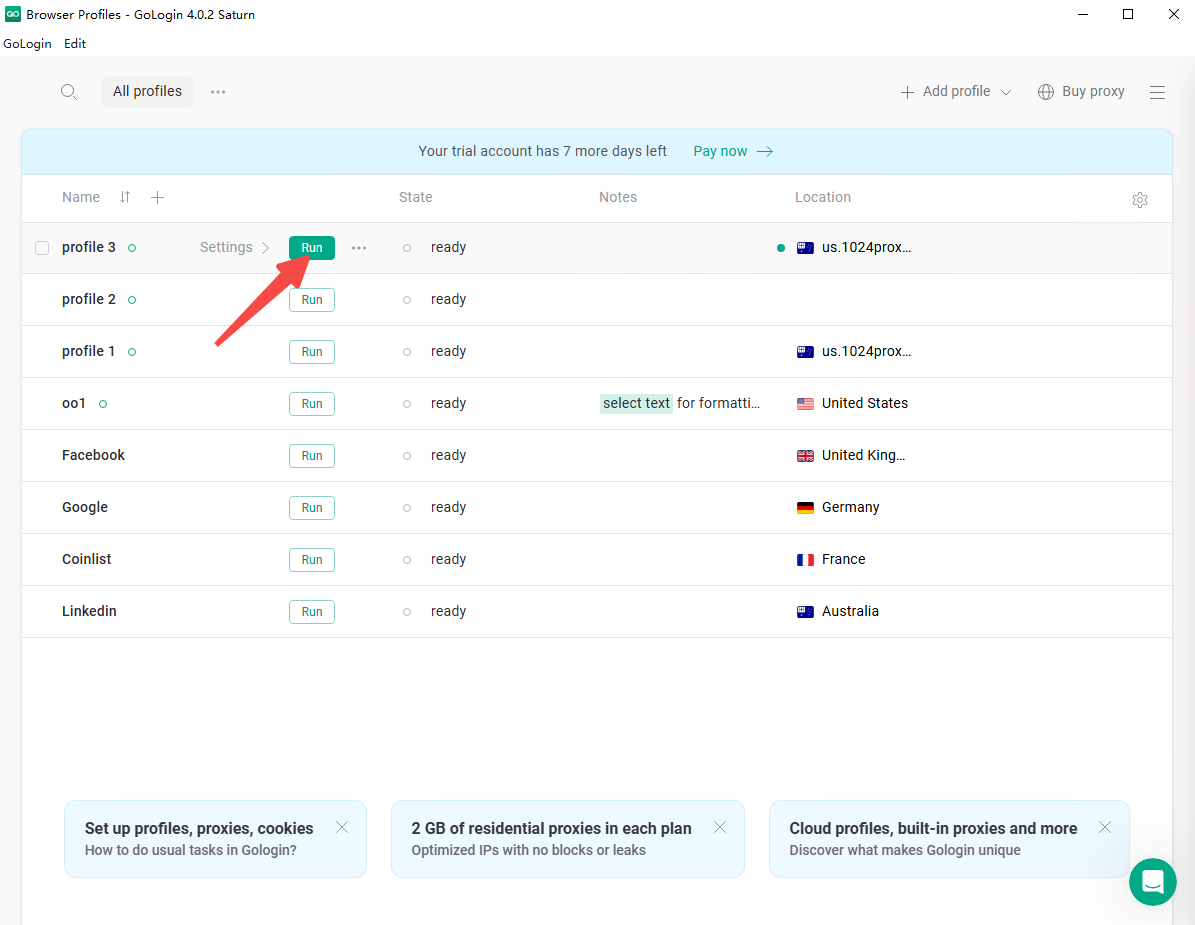Click the state radio circle of profile 2
The image size is (1195, 925).
[407, 300]
